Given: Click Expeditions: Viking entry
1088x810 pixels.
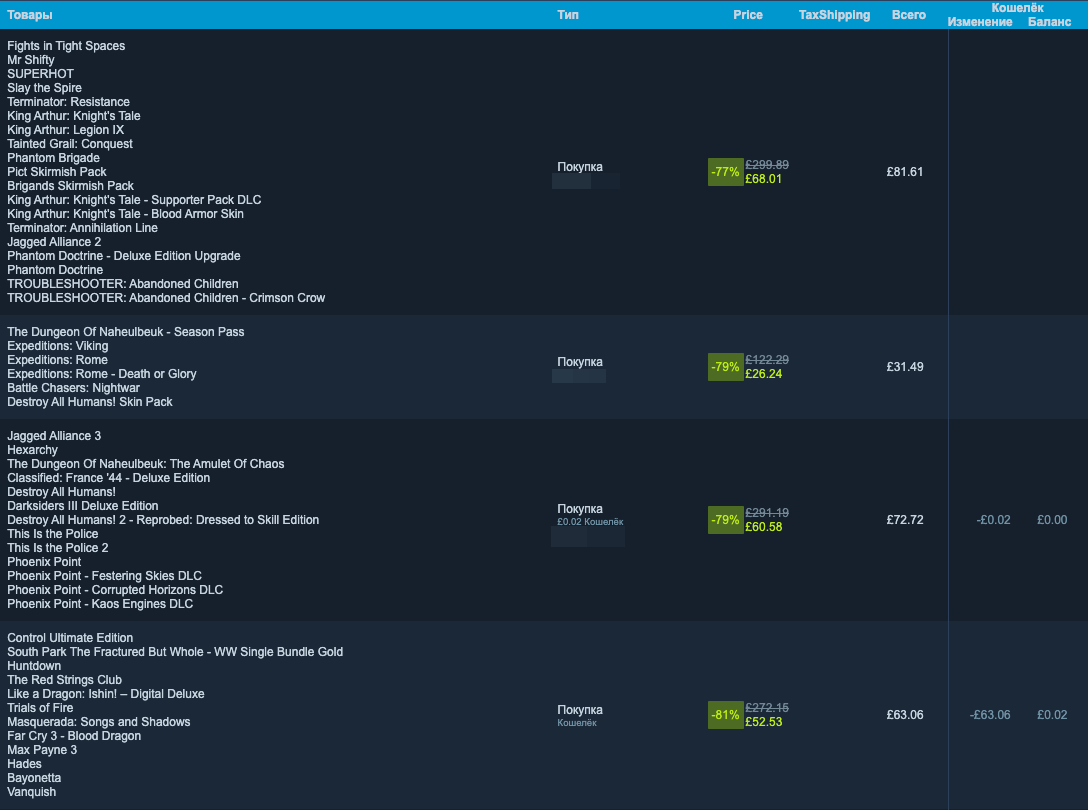Looking at the screenshot, I should [58, 346].
